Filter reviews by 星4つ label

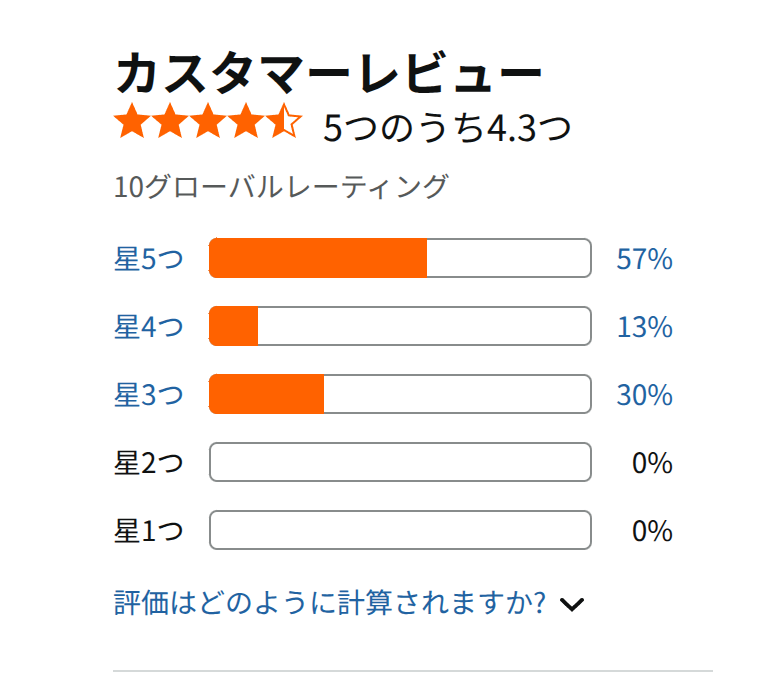click(149, 327)
